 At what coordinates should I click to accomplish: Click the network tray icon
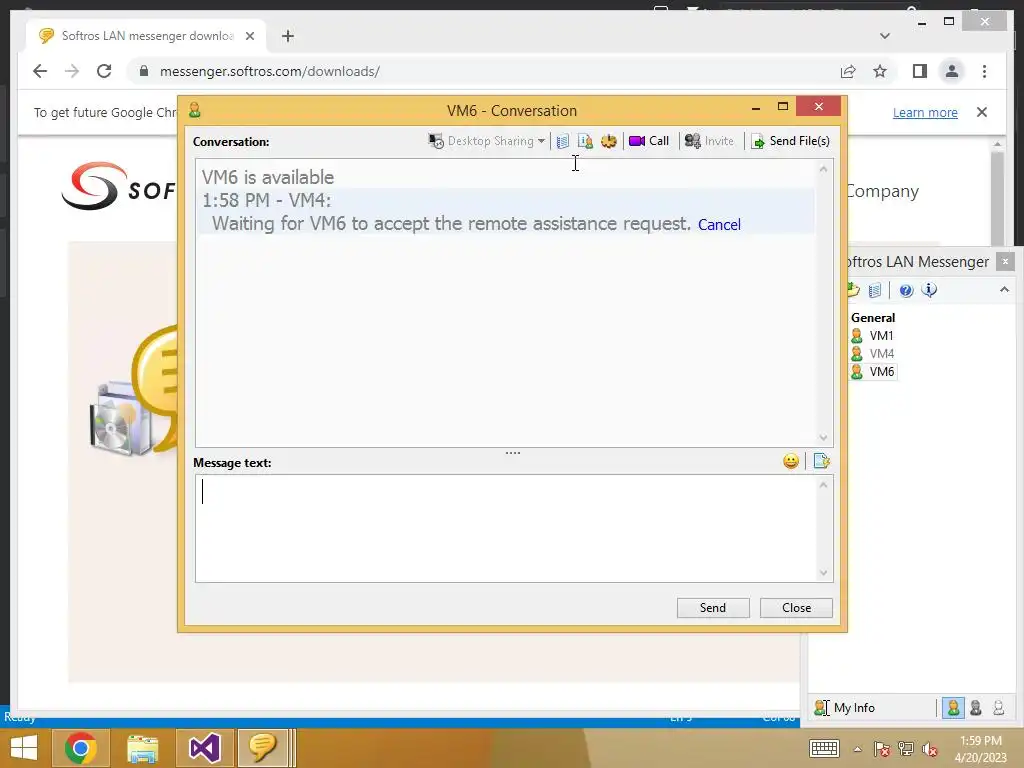(906, 749)
